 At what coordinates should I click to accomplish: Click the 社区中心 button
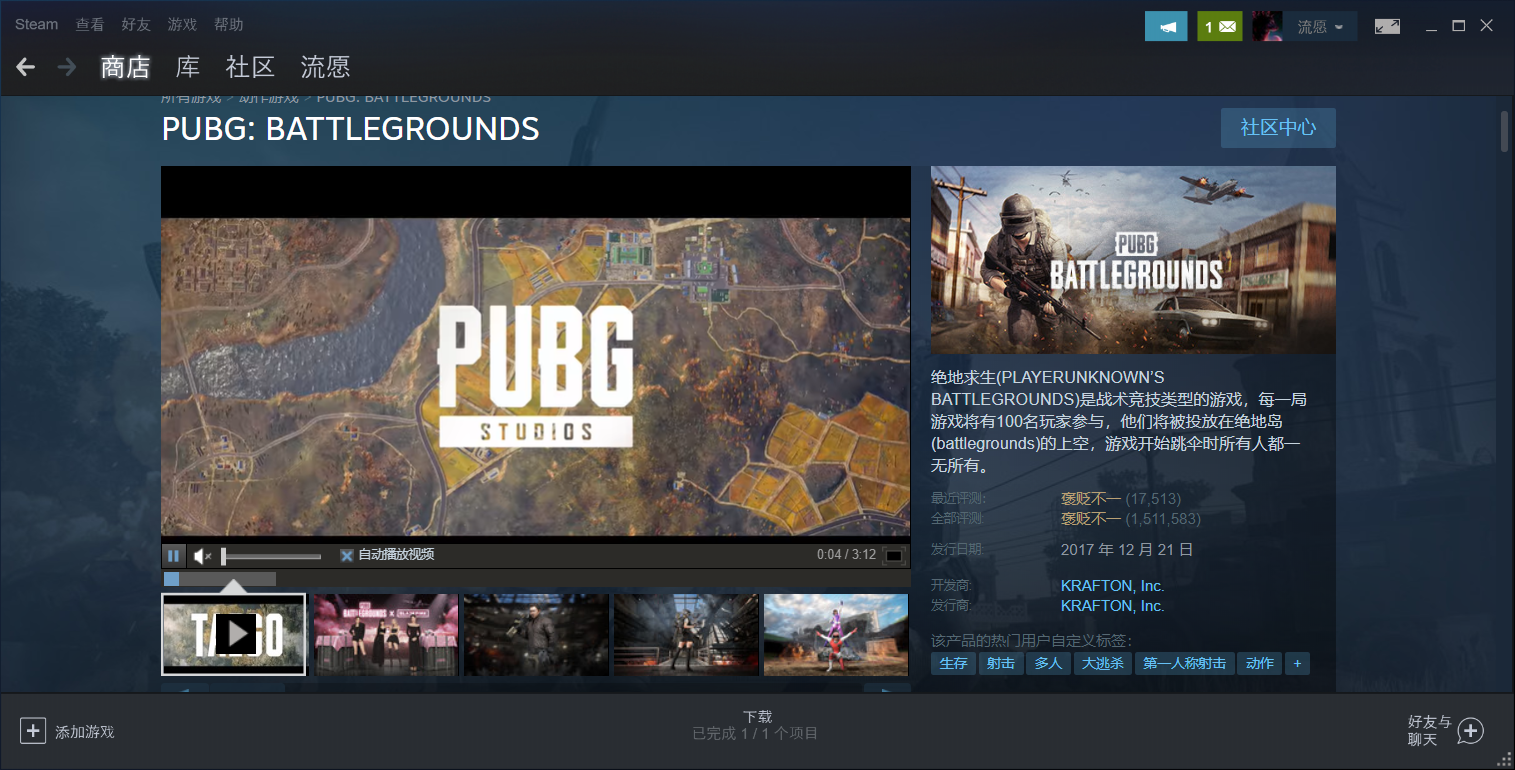pyautogui.click(x=1278, y=128)
